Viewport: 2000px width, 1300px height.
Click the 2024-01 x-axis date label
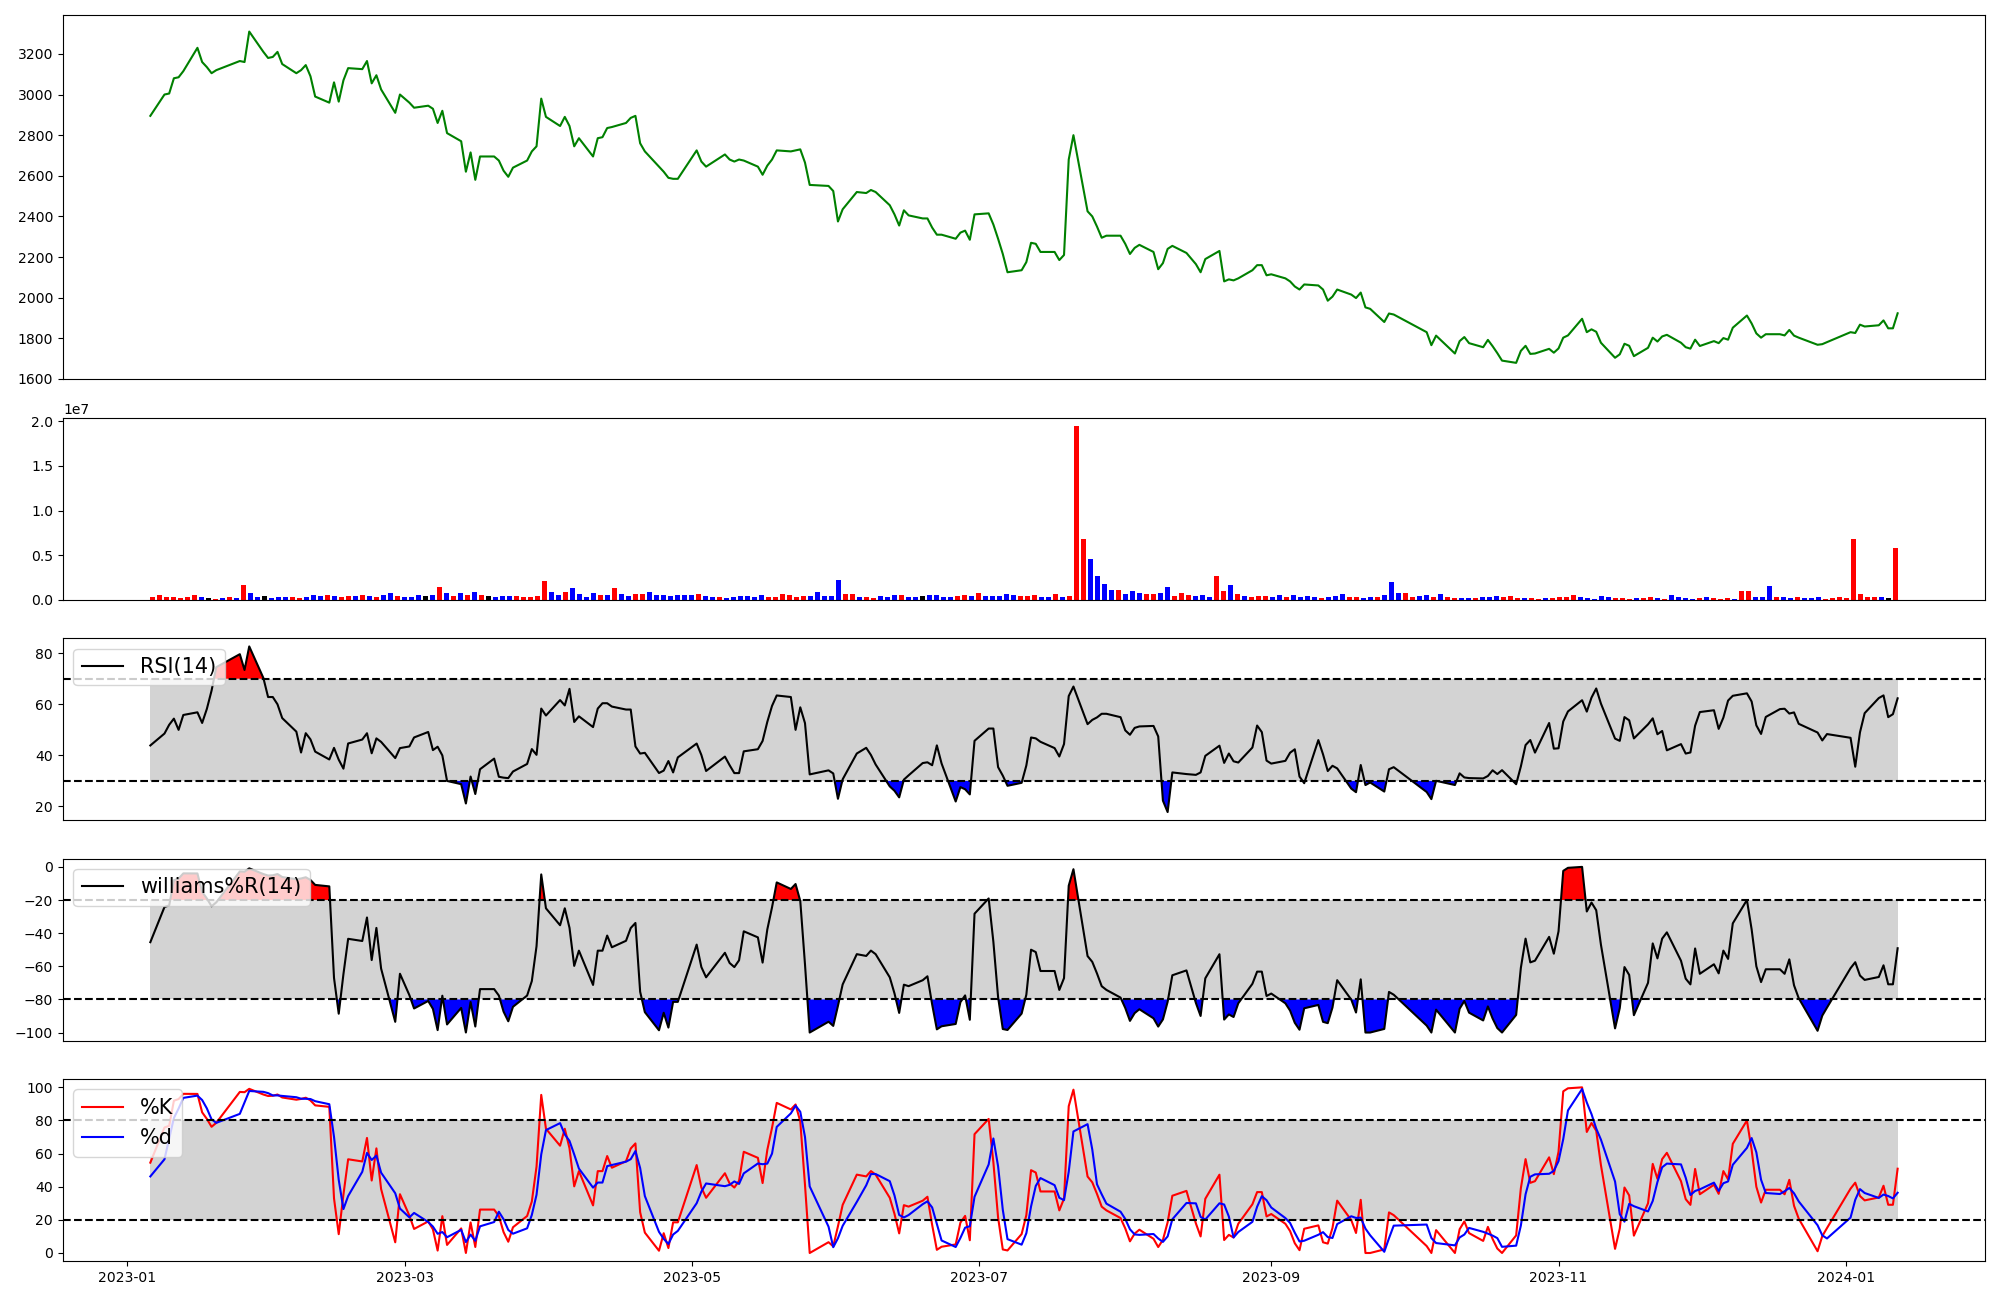tap(1845, 1277)
